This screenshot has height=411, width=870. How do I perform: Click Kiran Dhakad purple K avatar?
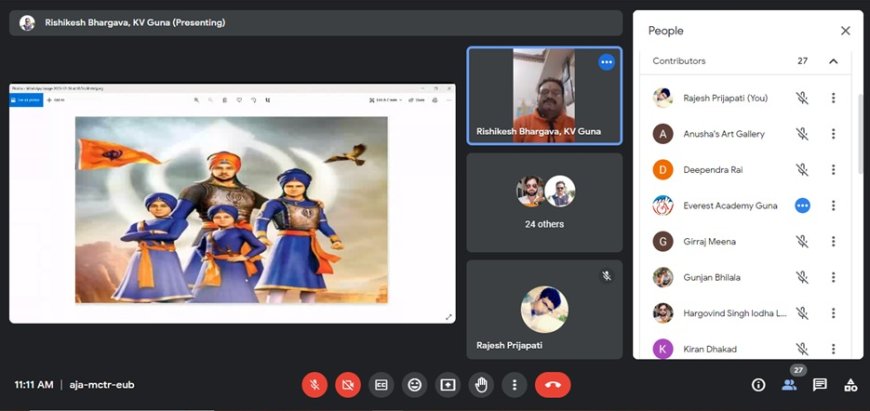[662, 349]
